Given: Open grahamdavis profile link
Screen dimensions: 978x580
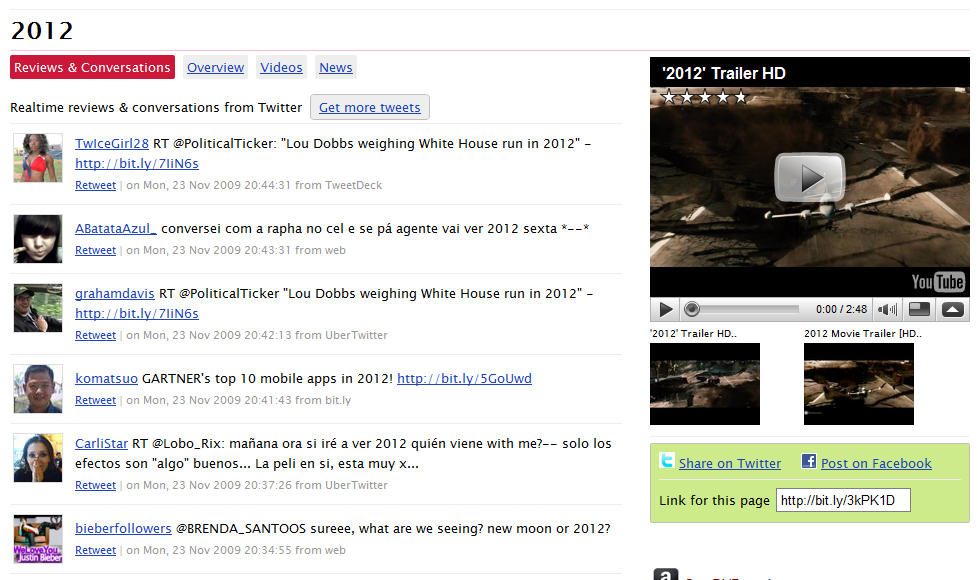Looking at the screenshot, I should pos(115,293).
